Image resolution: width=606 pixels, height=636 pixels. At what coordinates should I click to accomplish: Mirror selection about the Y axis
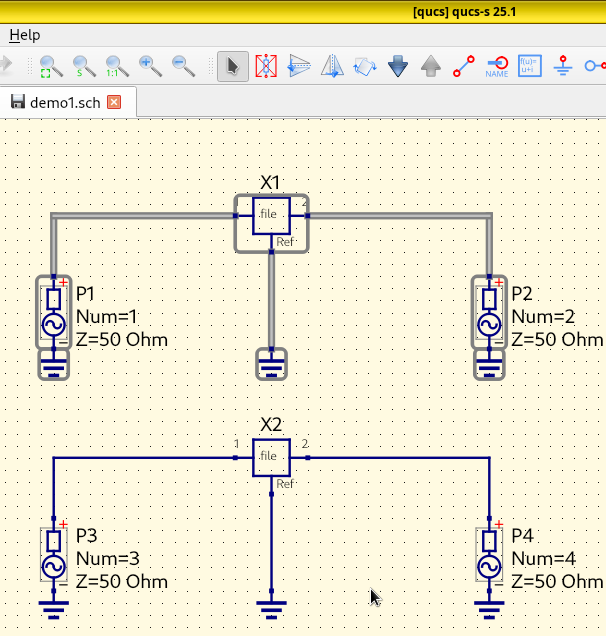(332, 67)
